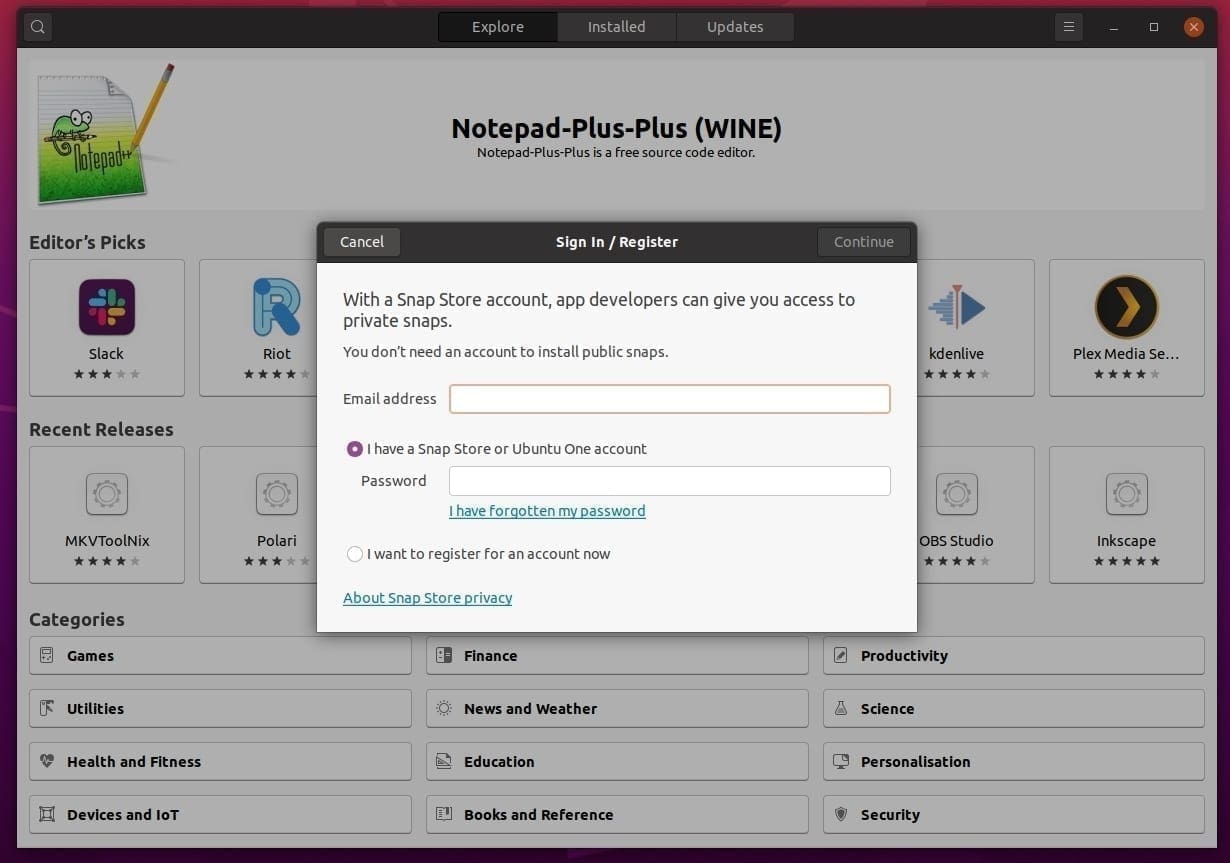Click the Books and Reference icon
Image resolution: width=1230 pixels, height=863 pixels.
click(444, 815)
